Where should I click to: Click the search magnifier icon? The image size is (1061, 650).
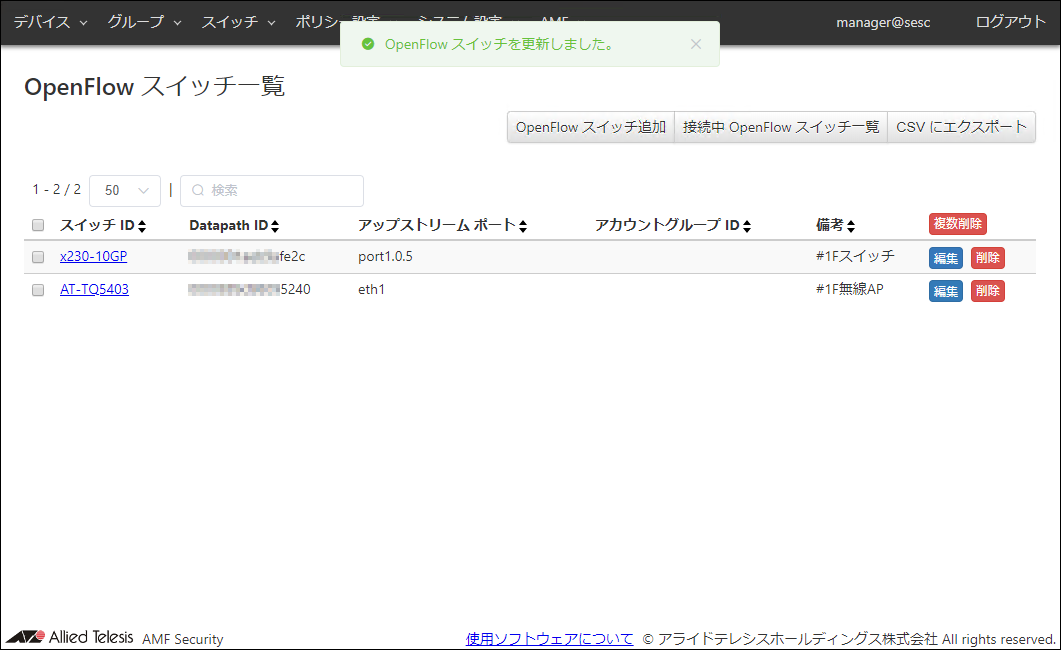tap(198, 191)
